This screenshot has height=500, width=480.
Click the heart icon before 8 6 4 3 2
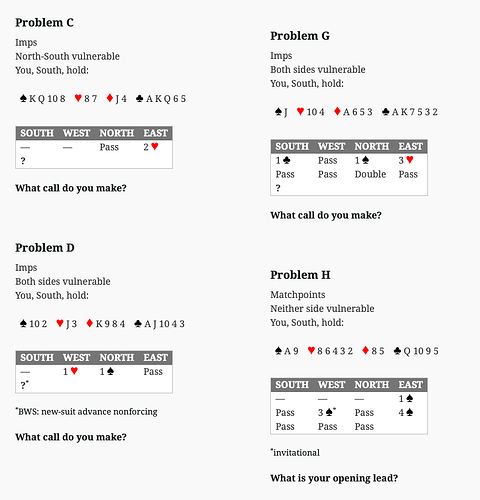pos(311,350)
